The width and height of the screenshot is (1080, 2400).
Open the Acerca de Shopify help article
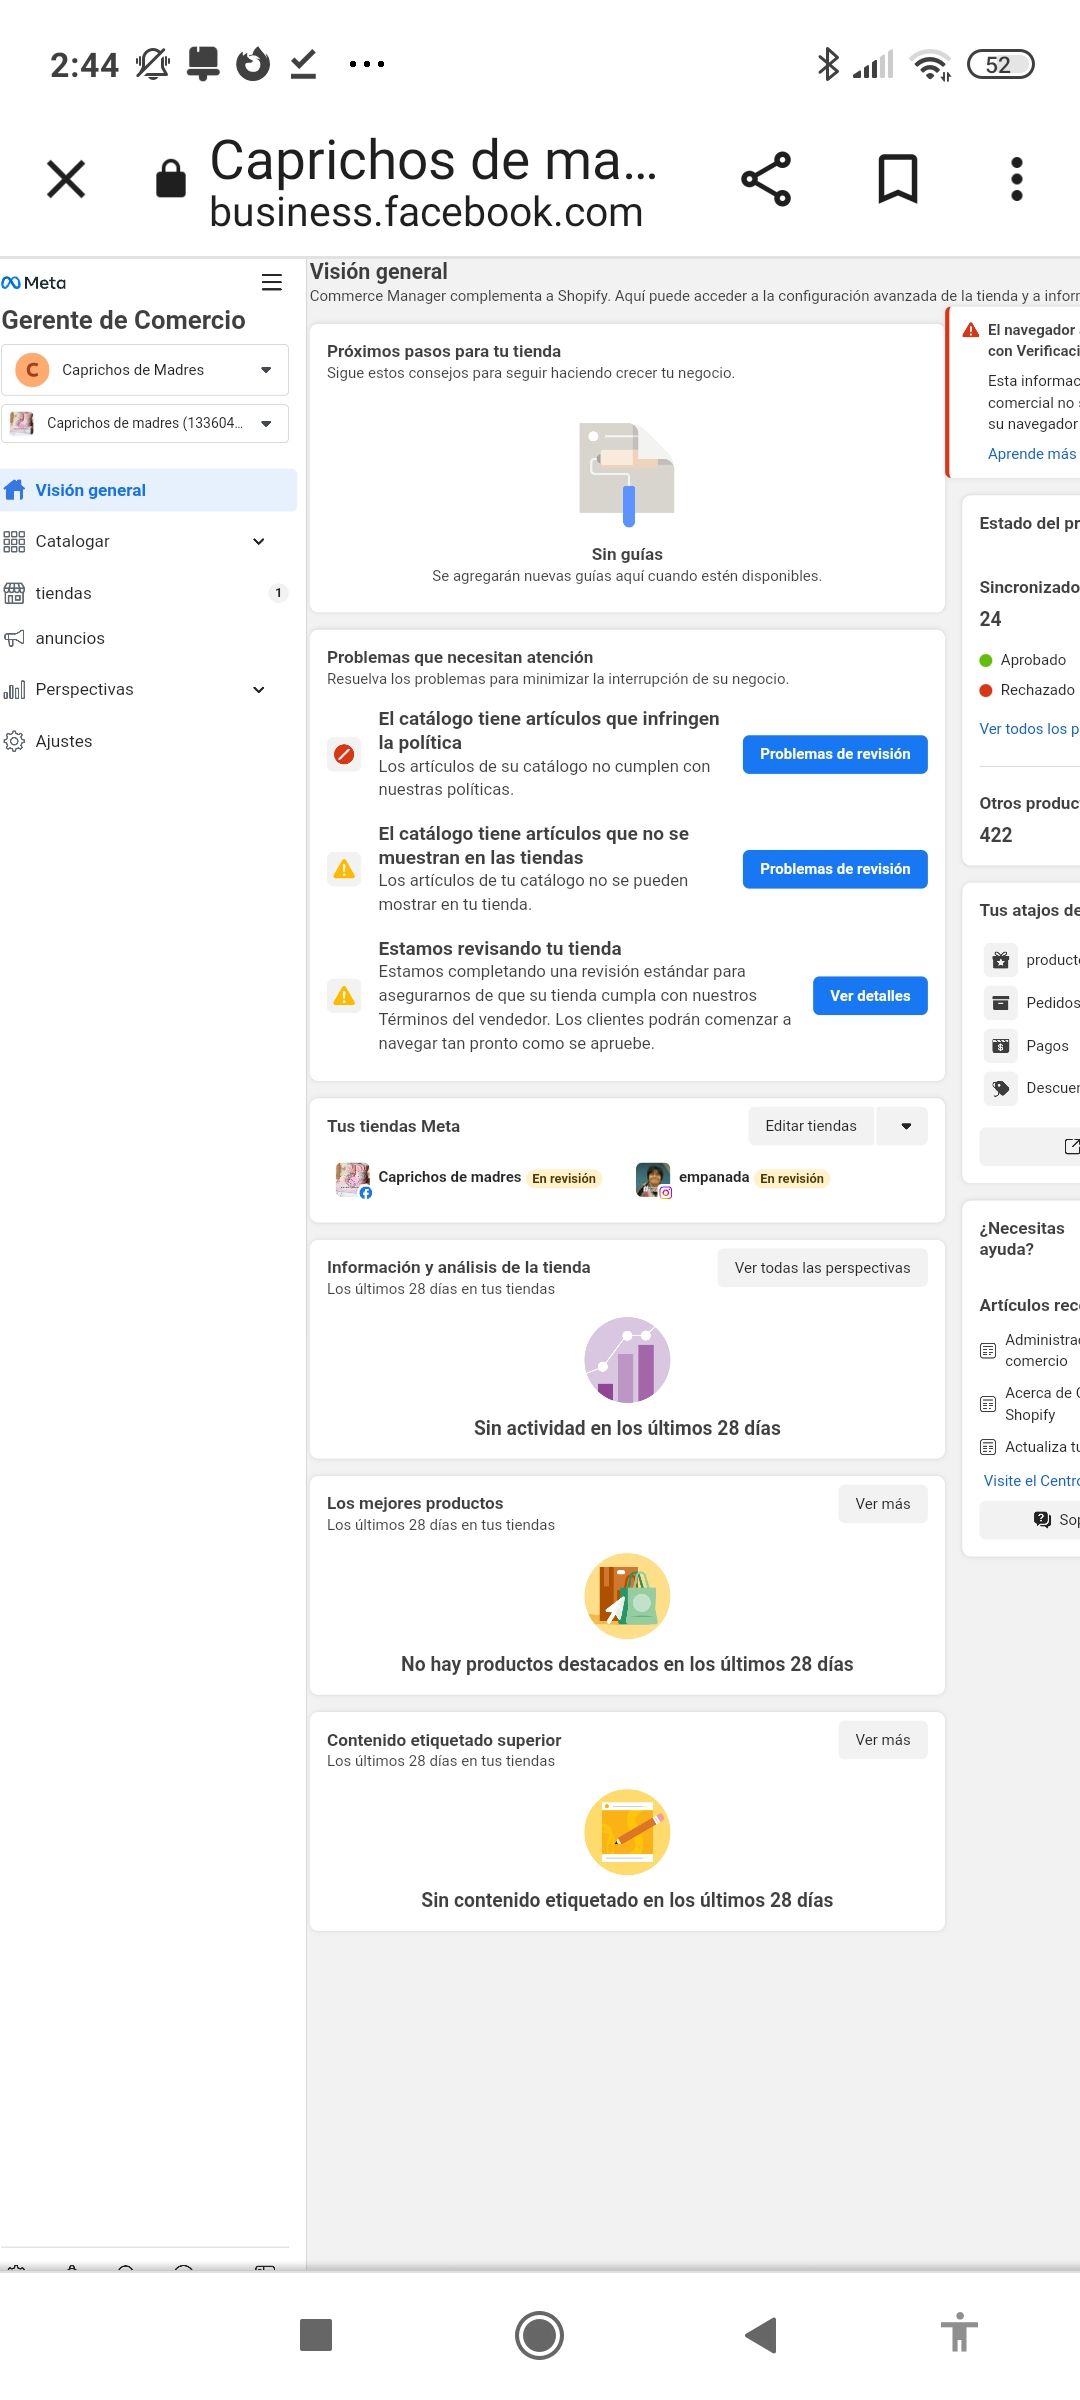tap(1030, 1404)
